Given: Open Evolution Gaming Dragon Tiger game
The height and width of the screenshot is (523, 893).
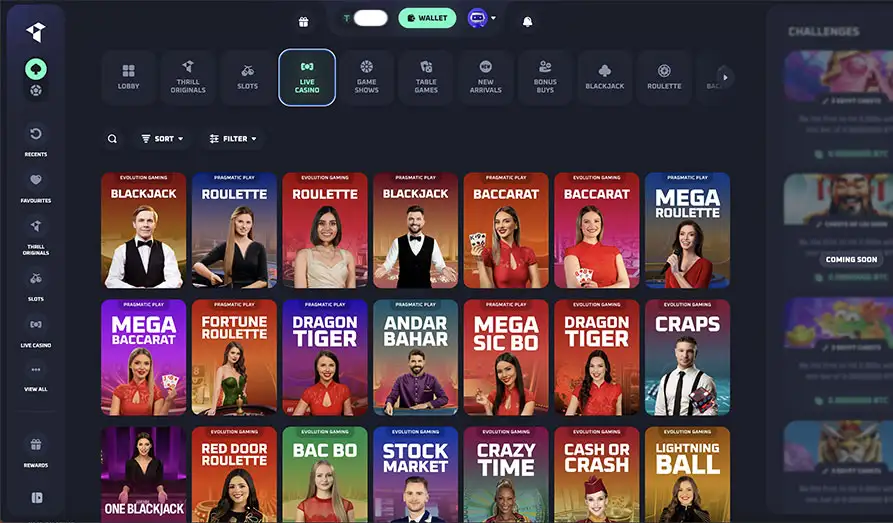Looking at the screenshot, I should click(x=596, y=357).
